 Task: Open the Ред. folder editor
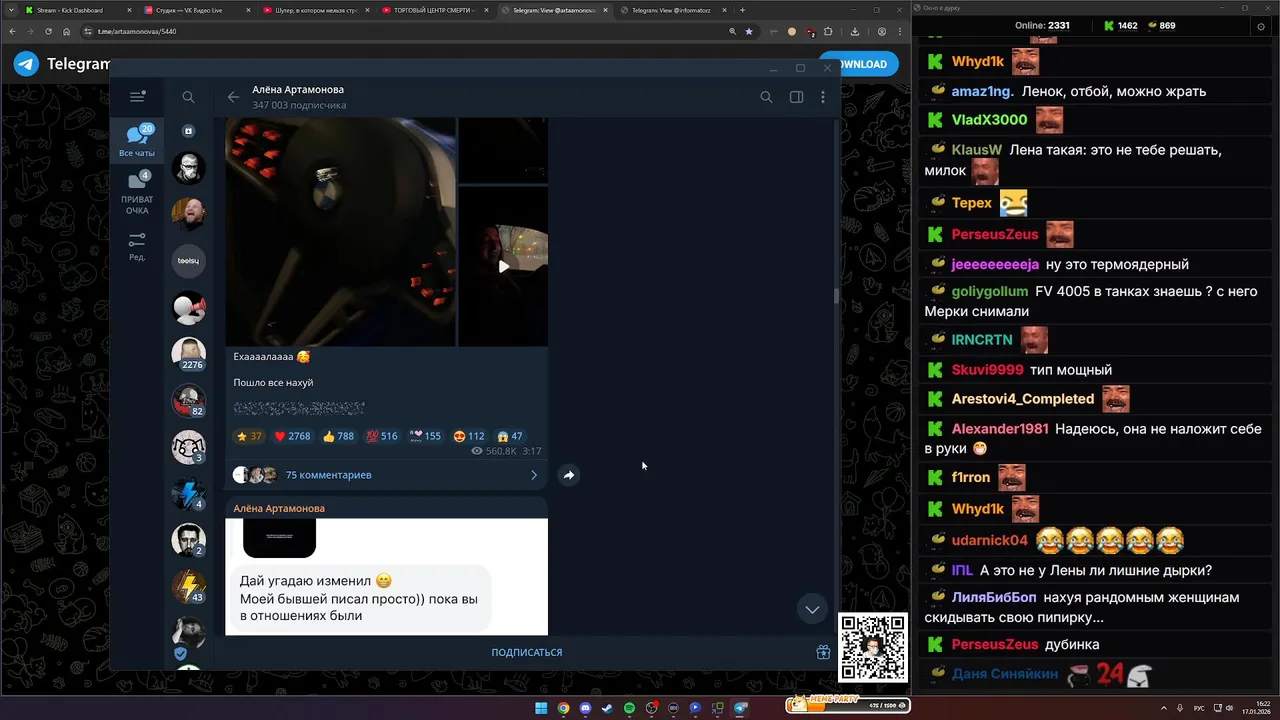(x=137, y=247)
